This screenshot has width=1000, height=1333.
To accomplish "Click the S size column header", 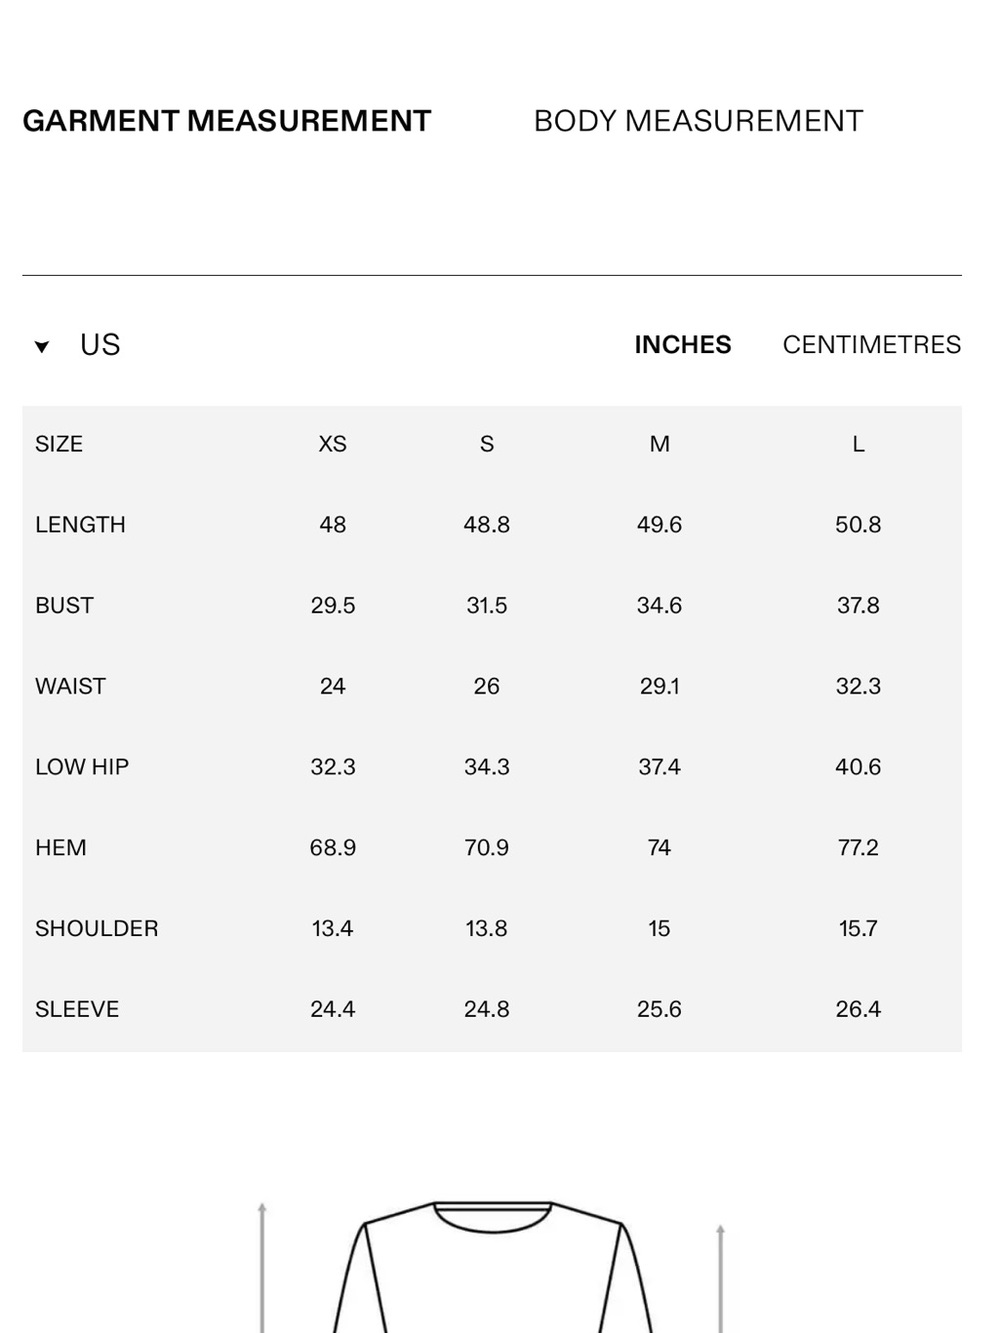I will 487,444.
